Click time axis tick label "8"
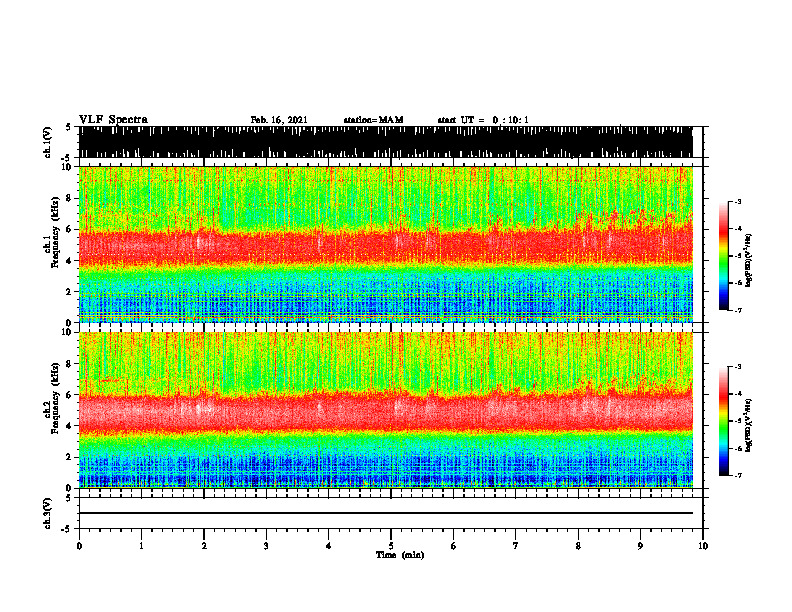 [x=578, y=546]
